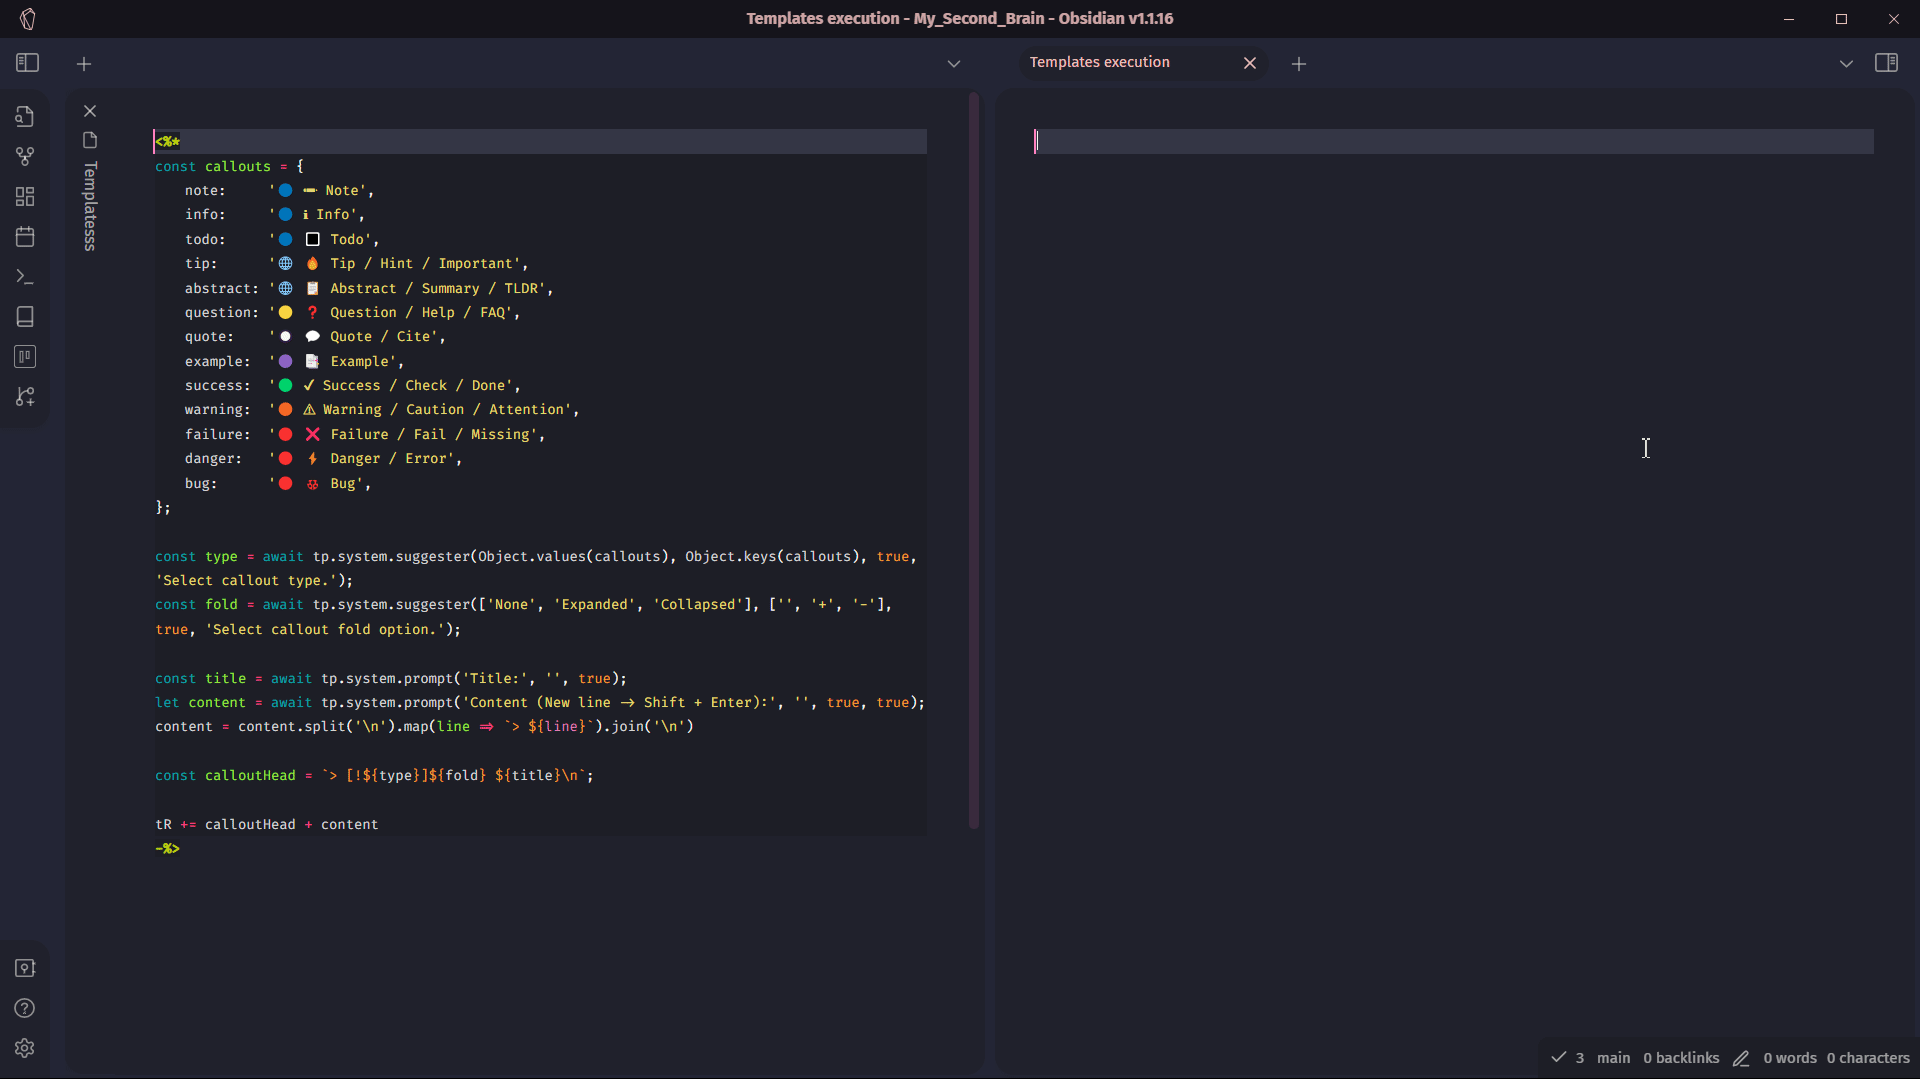1920x1079 pixels.
Task: Click the left editor vertical scrollbar
Action: (974, 462)
